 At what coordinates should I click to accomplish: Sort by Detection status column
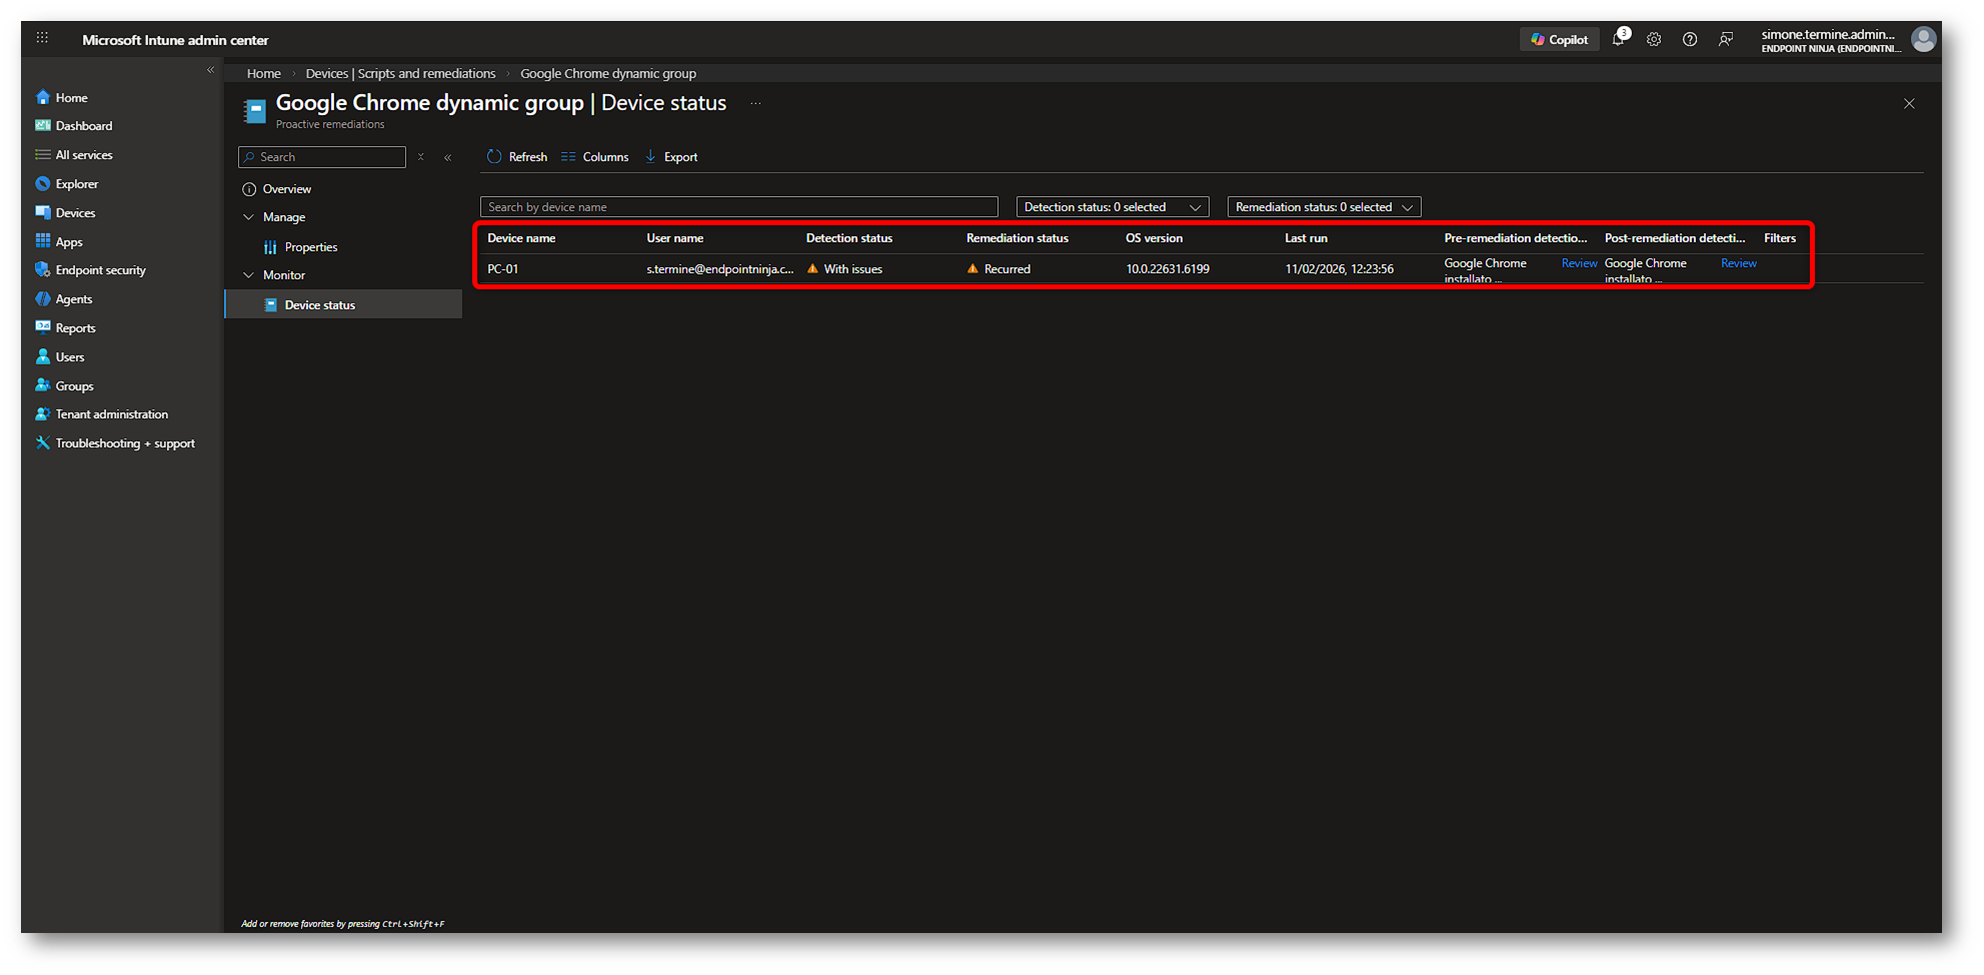[x=849, y=238]
